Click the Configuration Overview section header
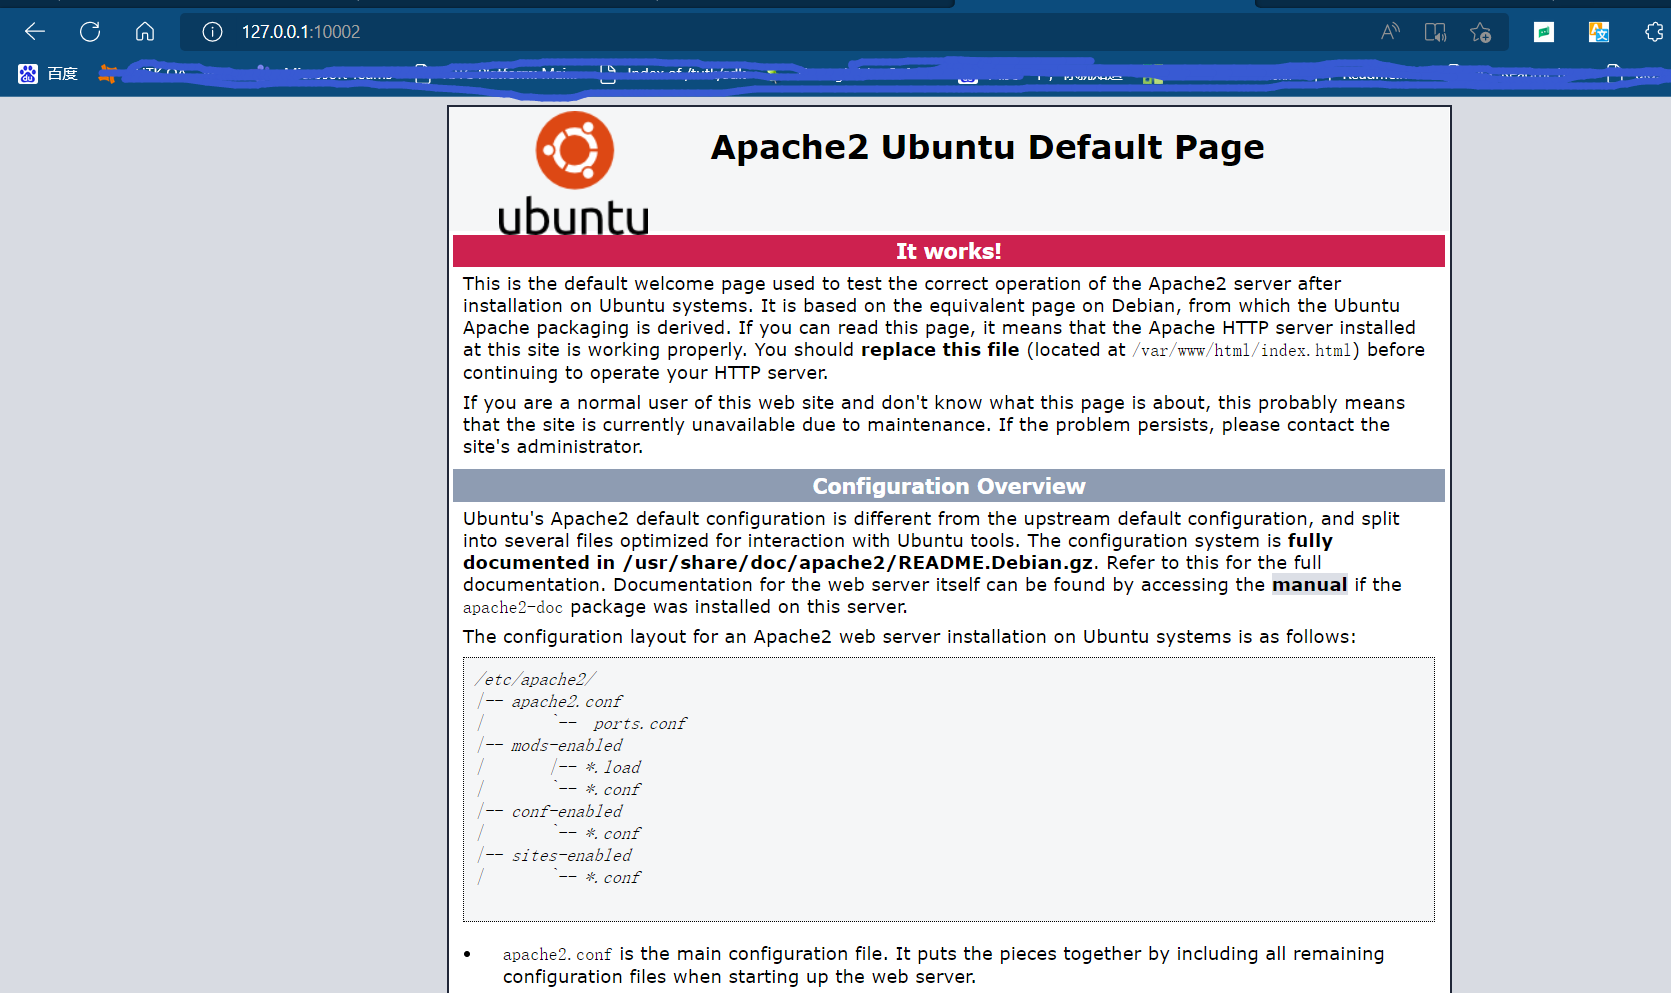Image resolution: width=1671 pixels, height=993 pixels. [x=948, y=486]
